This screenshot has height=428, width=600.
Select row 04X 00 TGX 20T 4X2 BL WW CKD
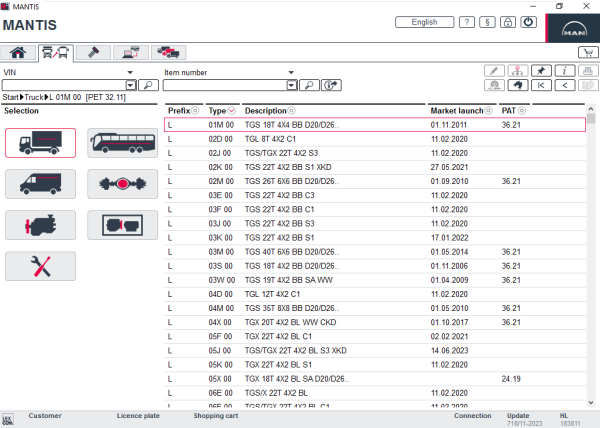[375, 322]
